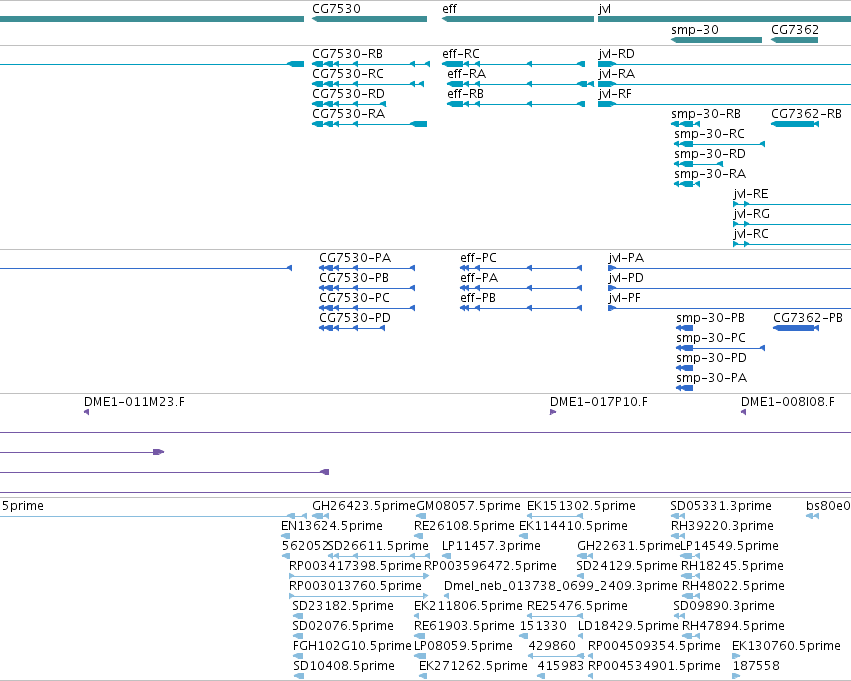Click the jvl-RA transcript label
The height and width of the screenshot is (681, 851).
coord(617,74)
